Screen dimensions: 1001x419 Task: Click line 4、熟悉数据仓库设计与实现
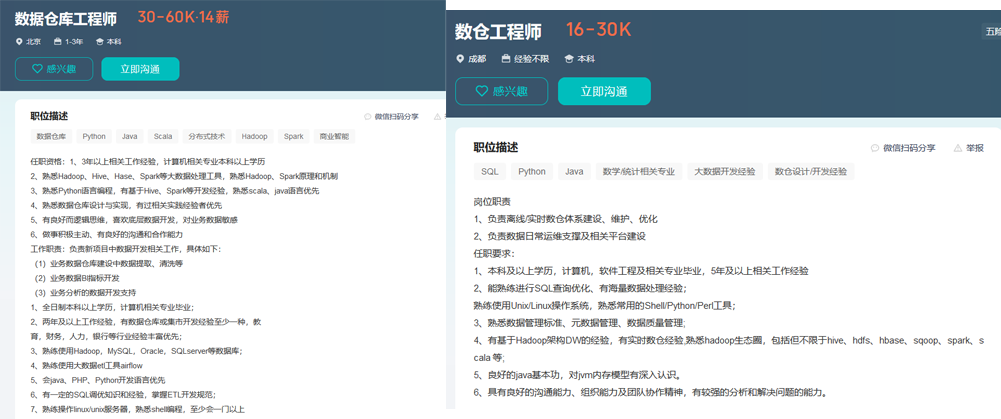126,205
